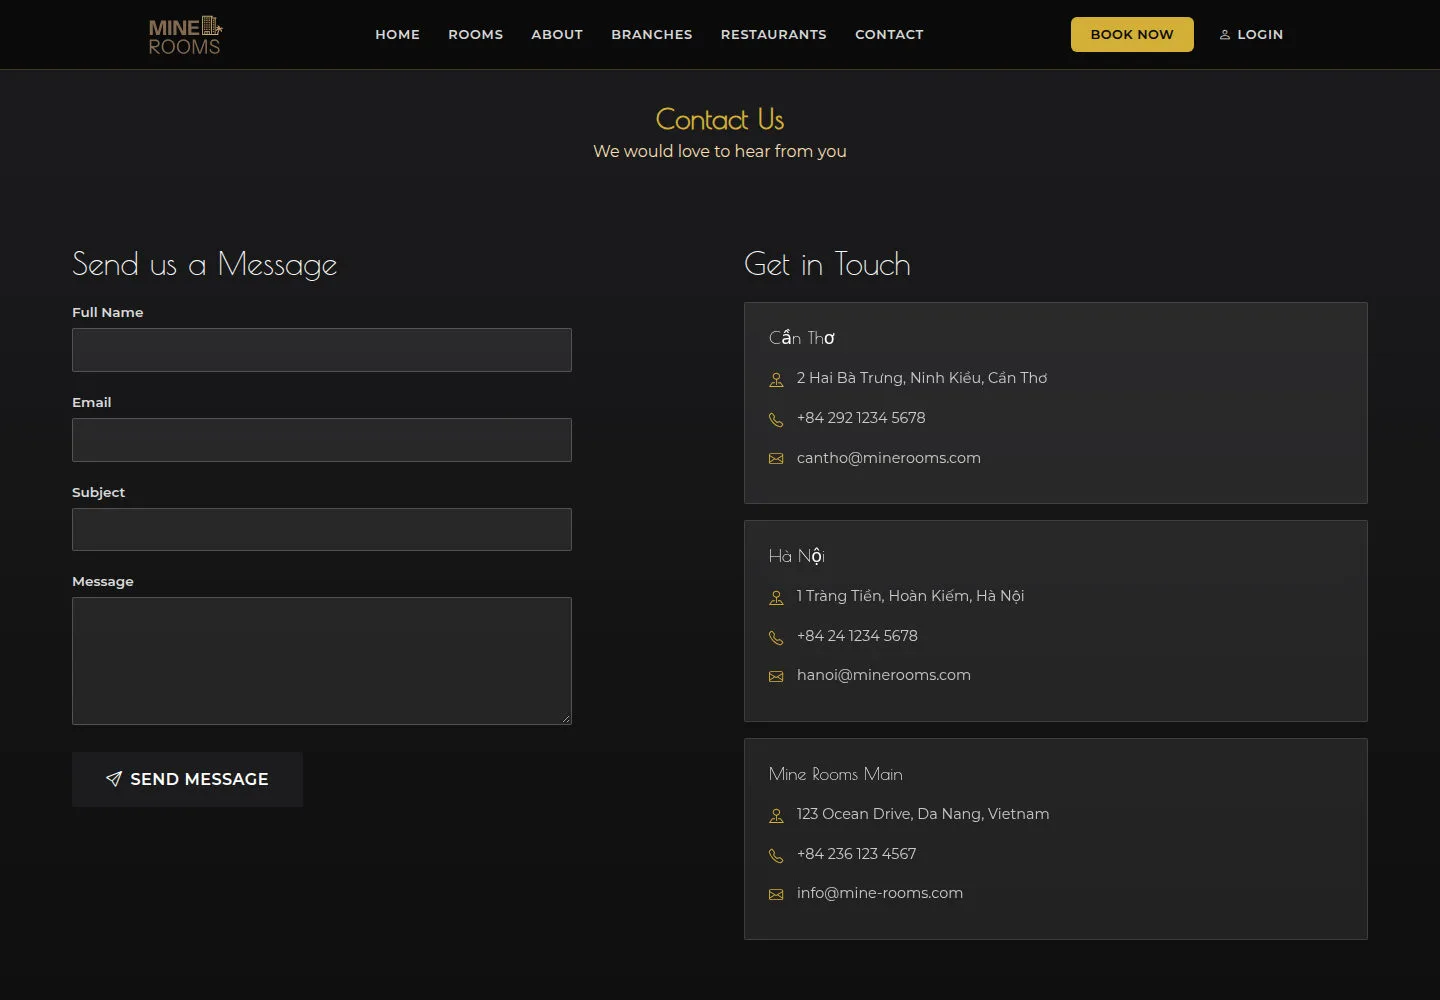Click the phone number +84 236 123 4567
Viewport: 1440px width, 1000px height.
(857, 854)
